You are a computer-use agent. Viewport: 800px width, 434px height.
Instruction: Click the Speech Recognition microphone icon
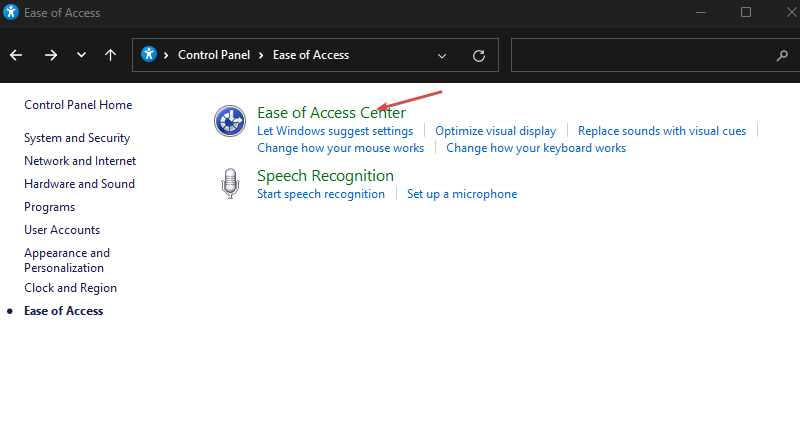coord(230,184)
